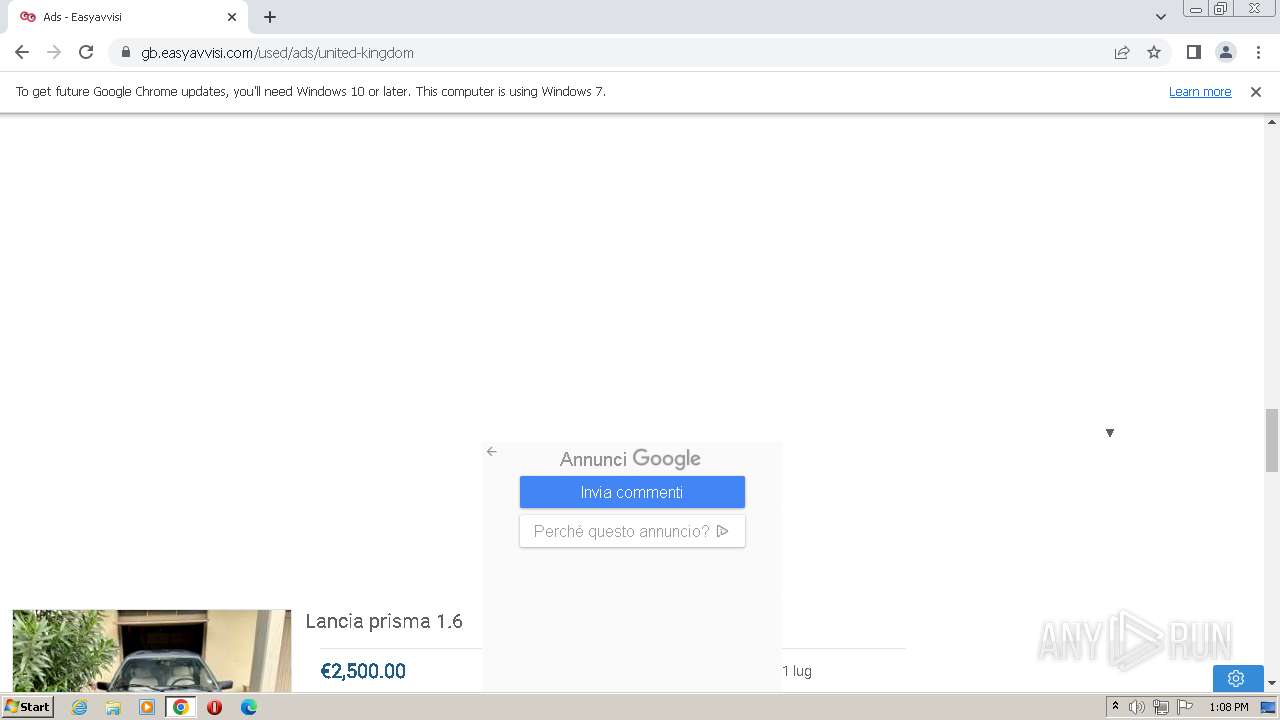The image size is (1280, 720).
Task: Switch to Chrome taskbar icon
Action: point(181,707)
